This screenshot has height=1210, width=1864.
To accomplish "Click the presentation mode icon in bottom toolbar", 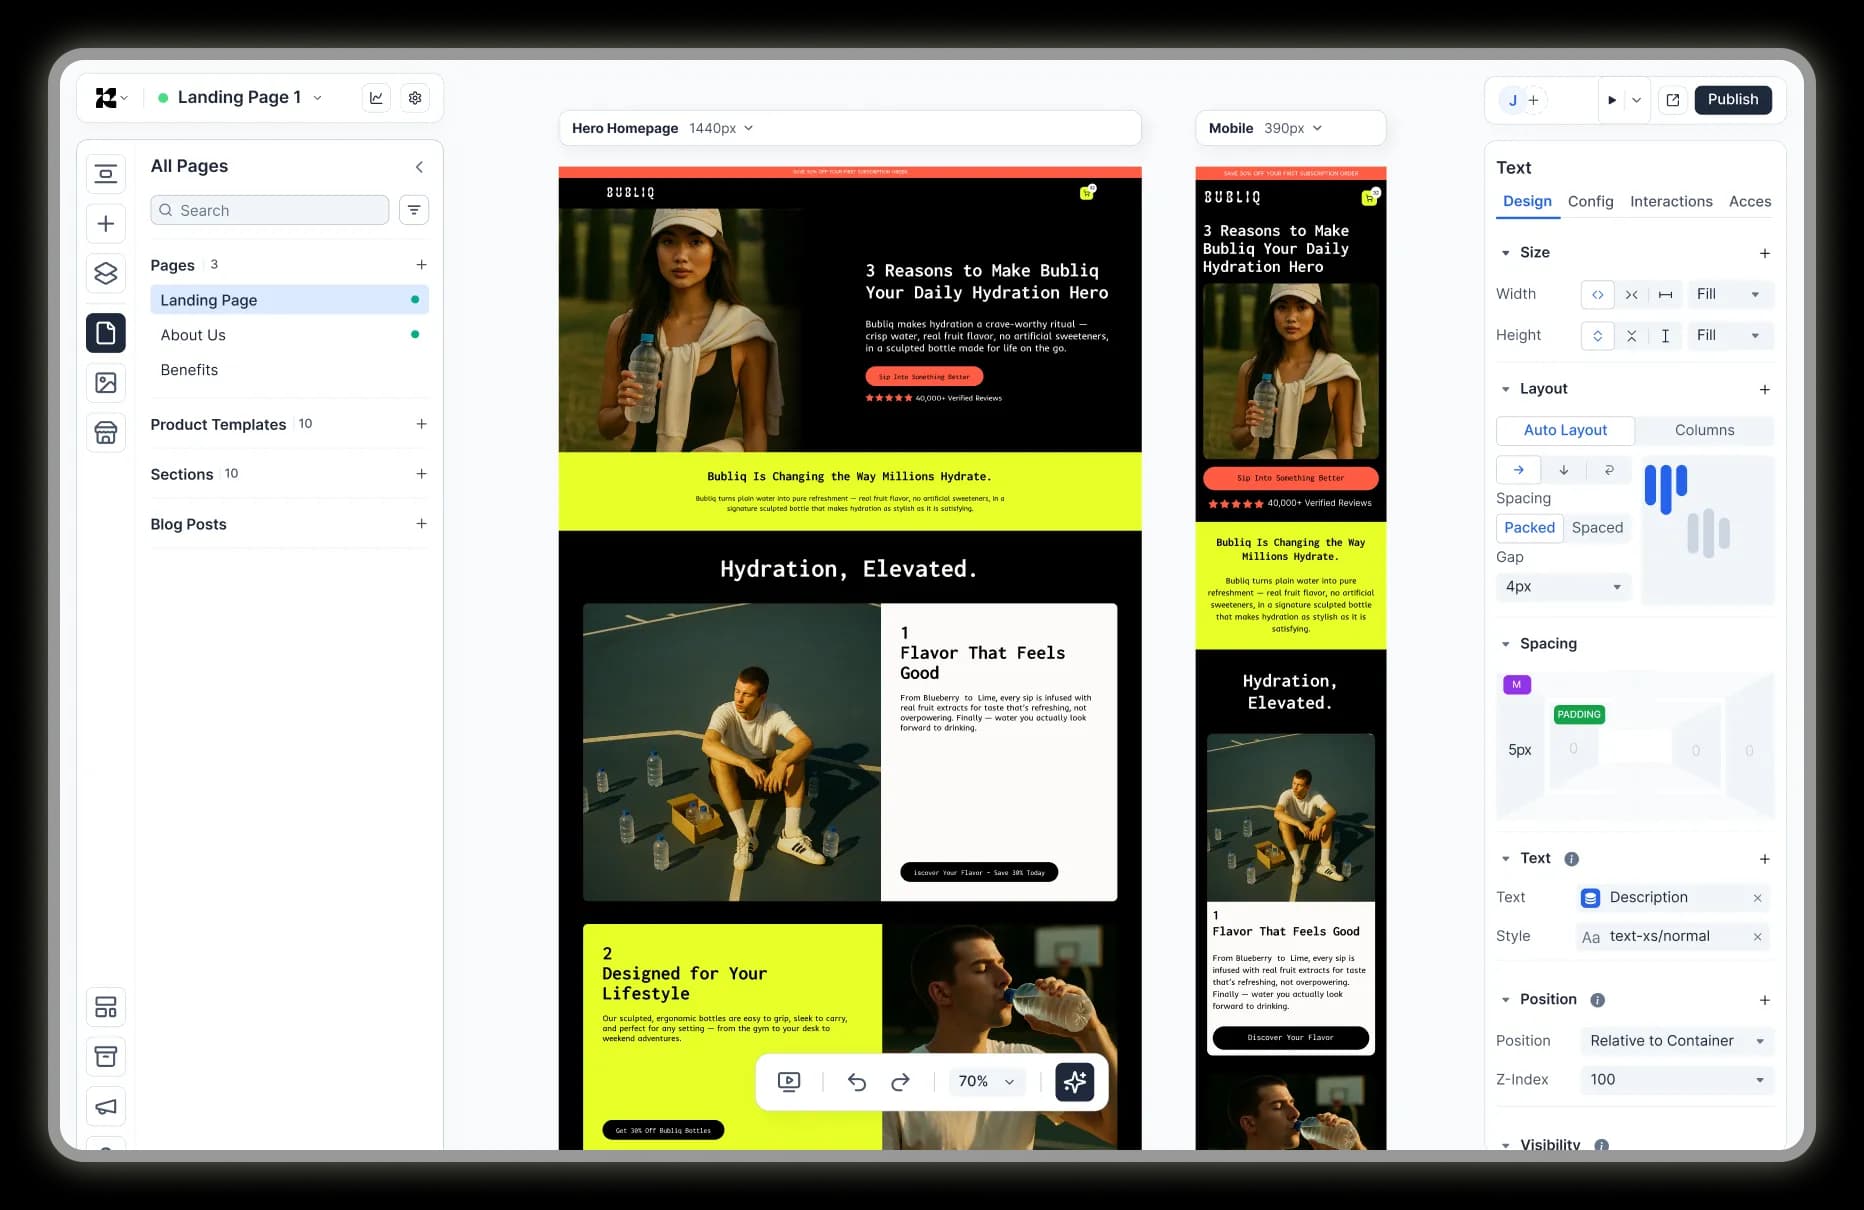I will point(789,1082).
